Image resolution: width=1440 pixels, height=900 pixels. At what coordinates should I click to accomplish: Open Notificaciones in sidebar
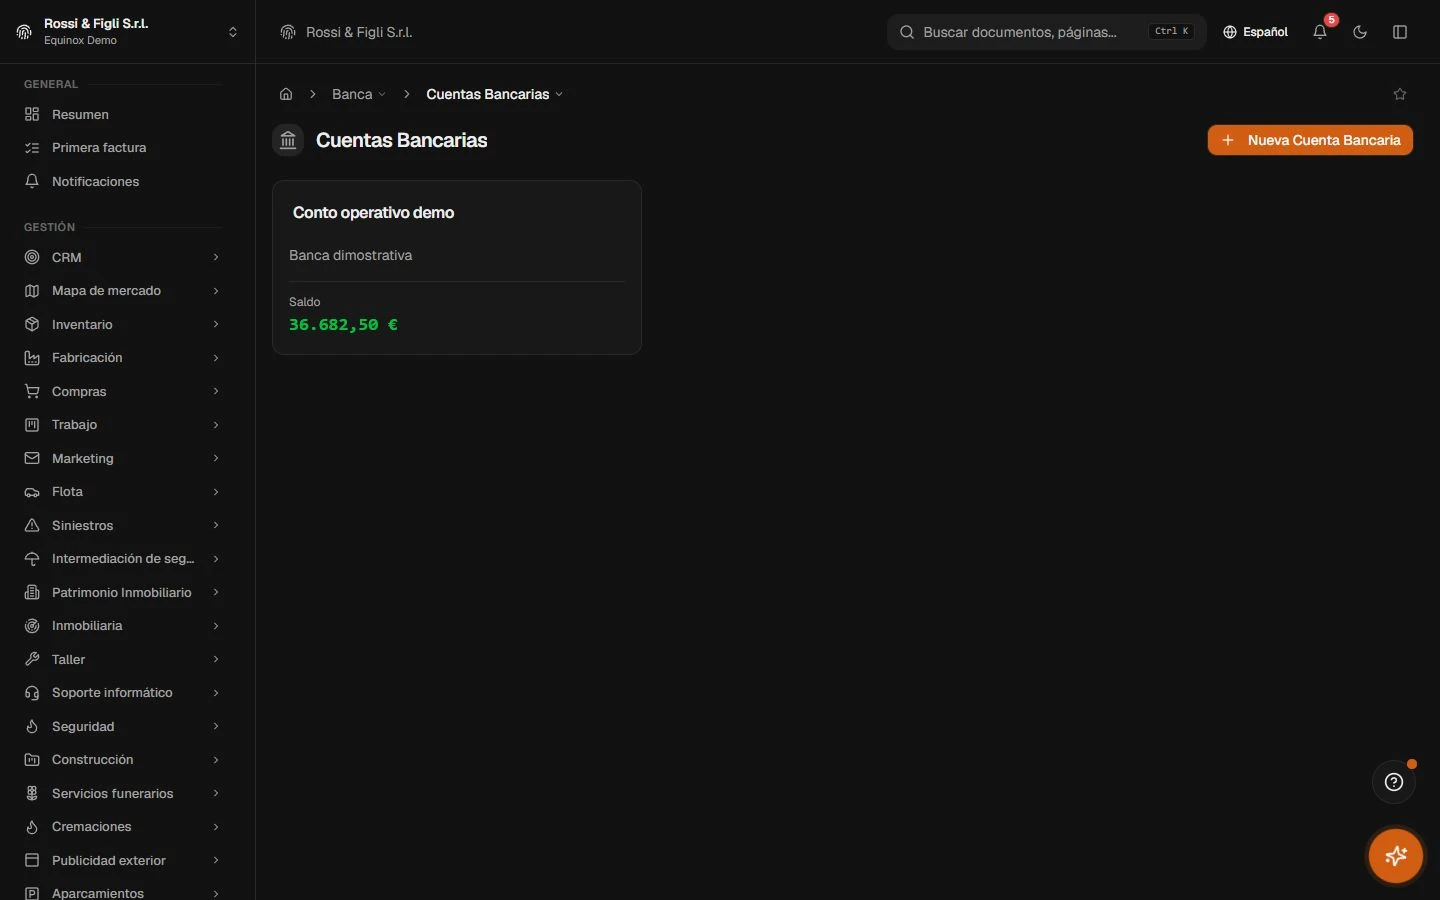[122, 181]
